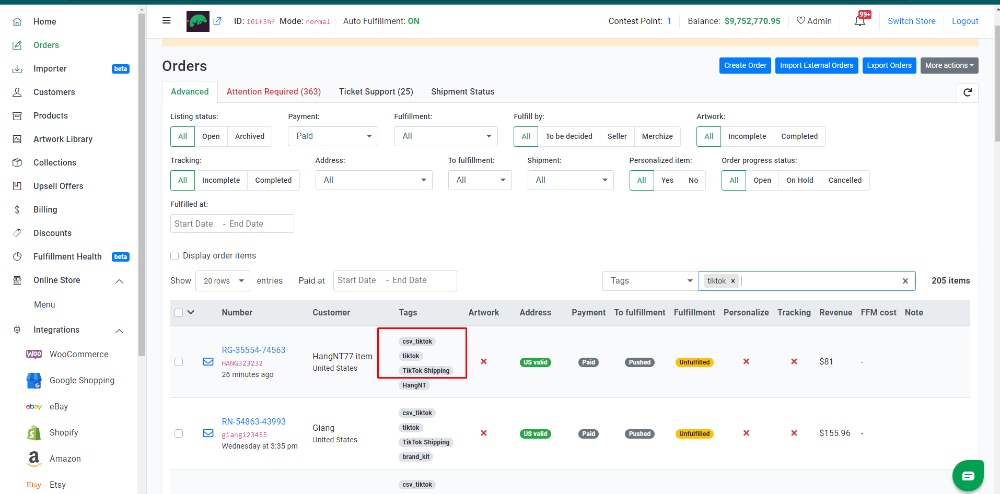This screenshot has height=494, width=1000.
Task: Open bulk select chevron in table header
Action: (x=190, y=312)
